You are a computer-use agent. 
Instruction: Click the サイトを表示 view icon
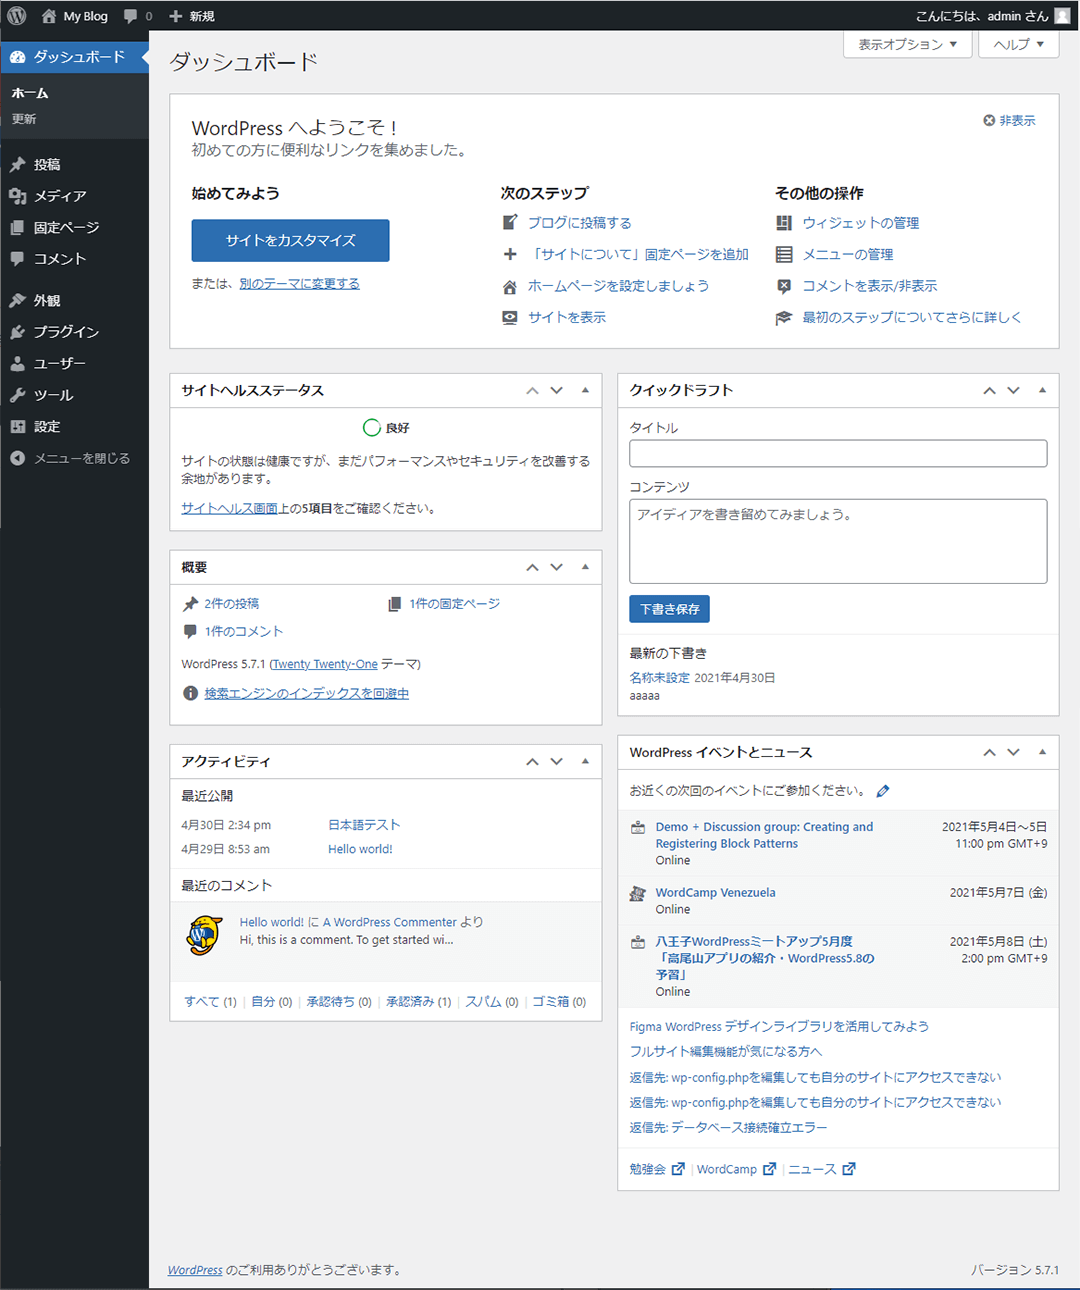510,317
